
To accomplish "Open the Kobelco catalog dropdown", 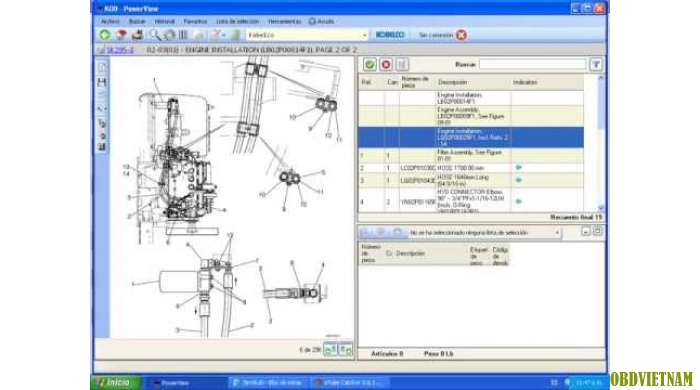I will click(x=307, y=35).
